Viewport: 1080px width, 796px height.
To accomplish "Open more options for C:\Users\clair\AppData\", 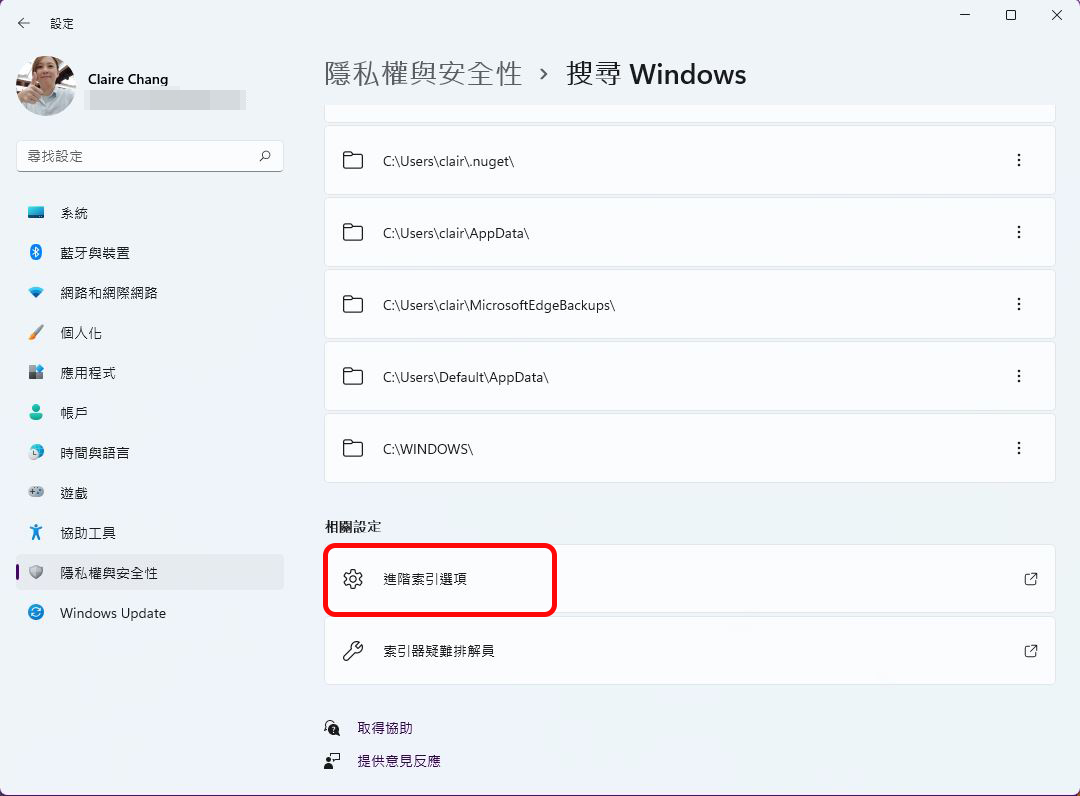I will tap(1019, 233).
